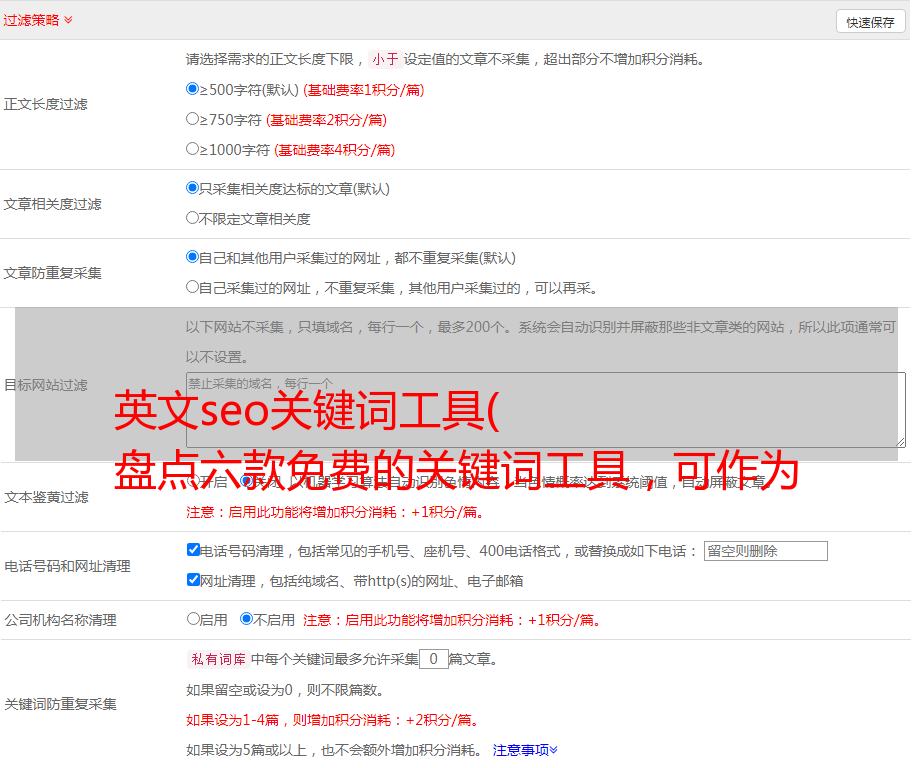The height and width of the screenshot is (768, 912).
Task: Click the keyword article count input box
Action: coord(433,659)
